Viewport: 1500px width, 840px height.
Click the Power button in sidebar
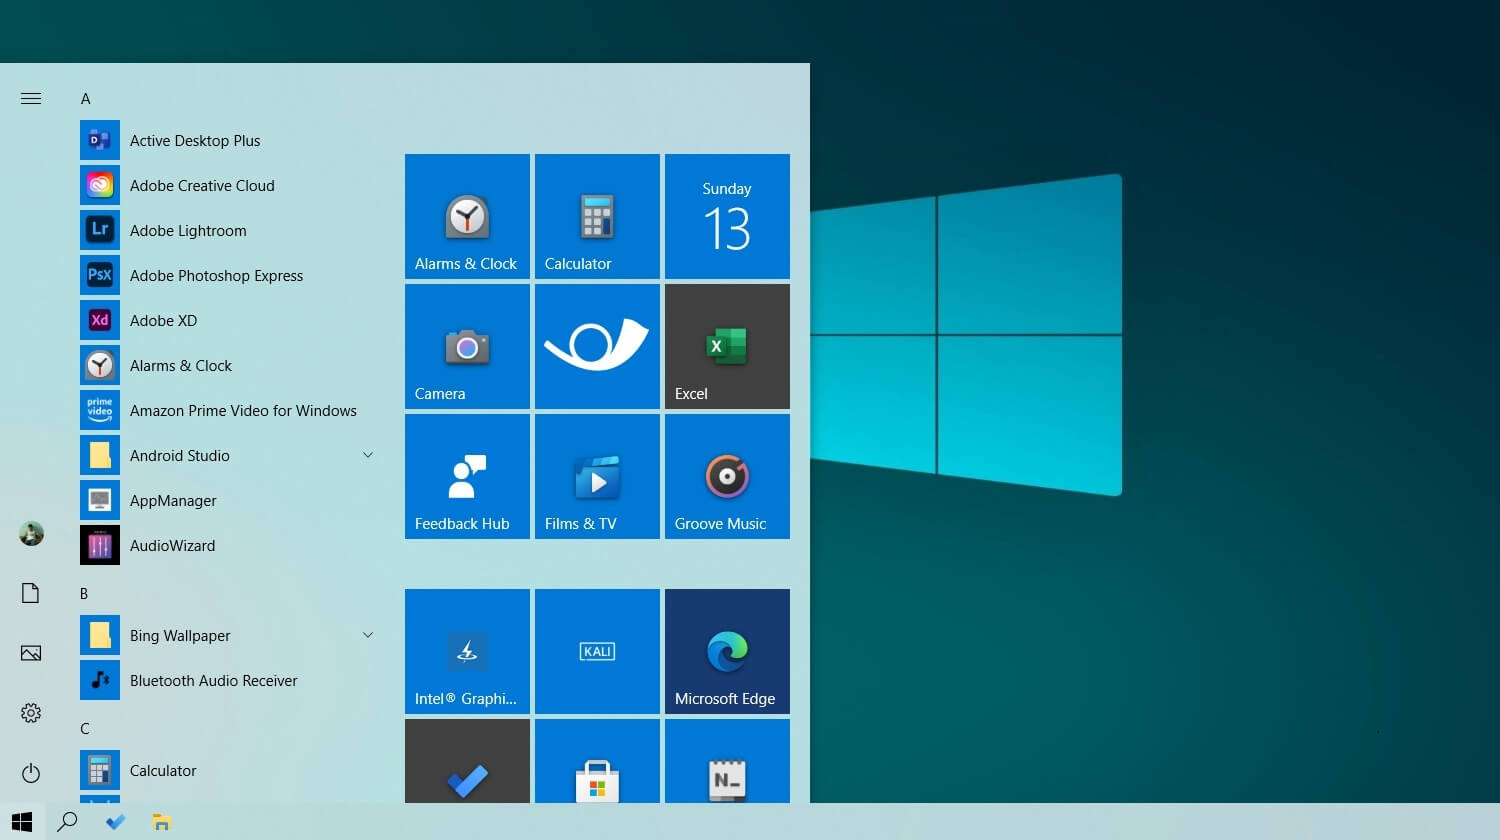coord(31,773)
